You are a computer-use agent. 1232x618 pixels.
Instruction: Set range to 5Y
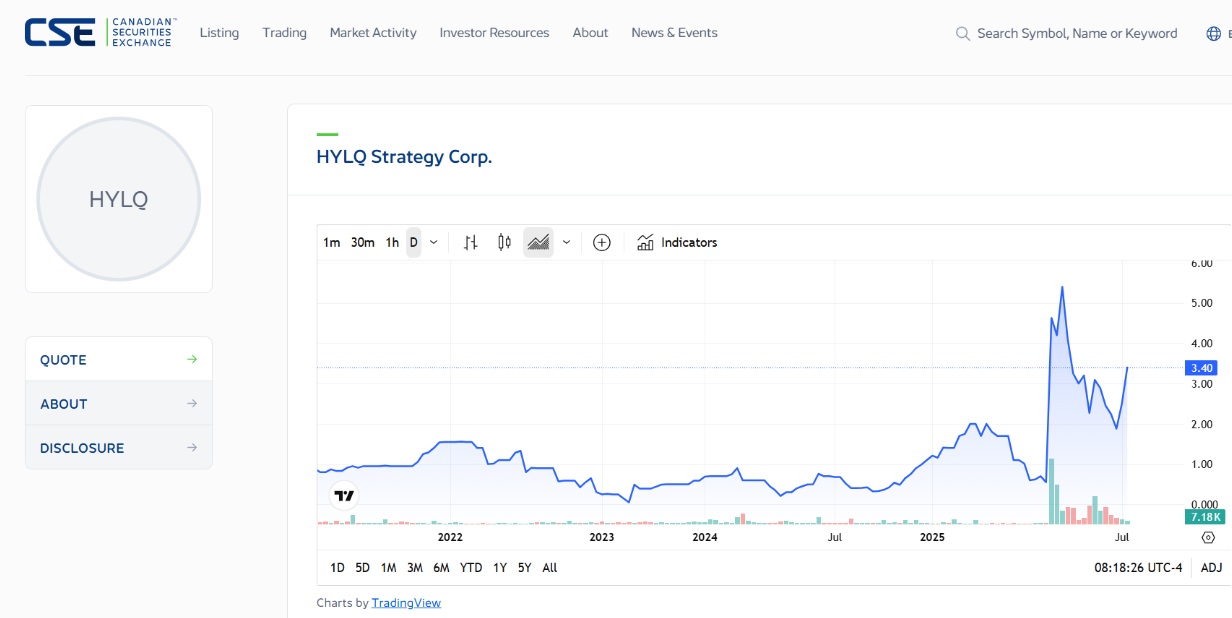pyautogui.click(x=524, y=567)
